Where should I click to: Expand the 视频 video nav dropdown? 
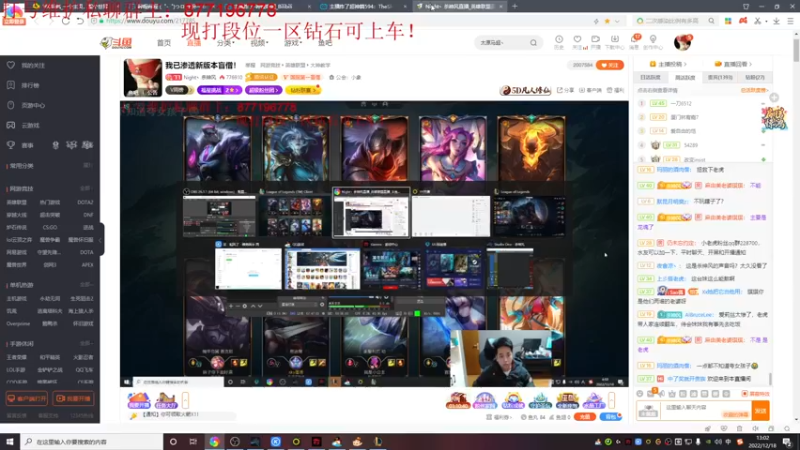259,43
